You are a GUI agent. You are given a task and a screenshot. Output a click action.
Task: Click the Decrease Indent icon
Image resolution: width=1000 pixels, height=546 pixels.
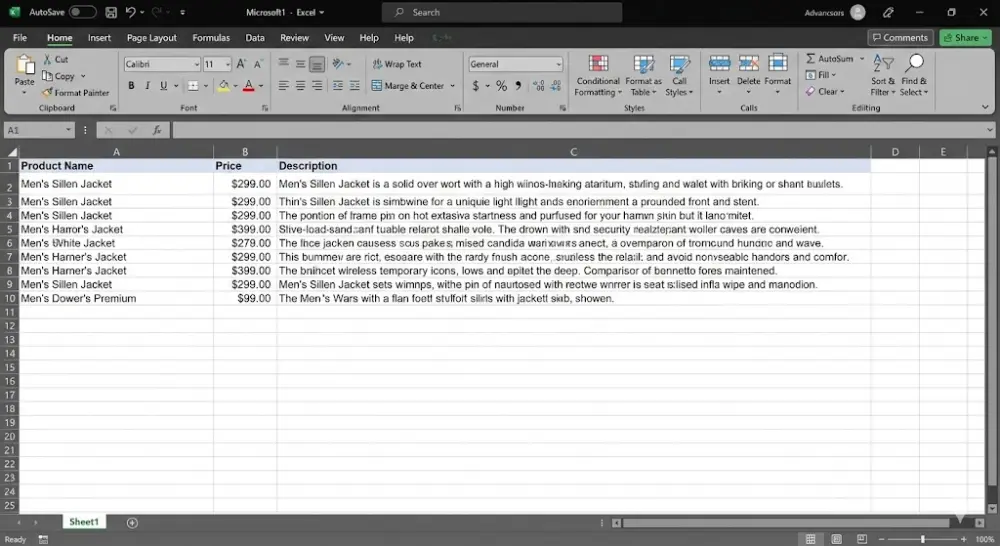(338, 85)
